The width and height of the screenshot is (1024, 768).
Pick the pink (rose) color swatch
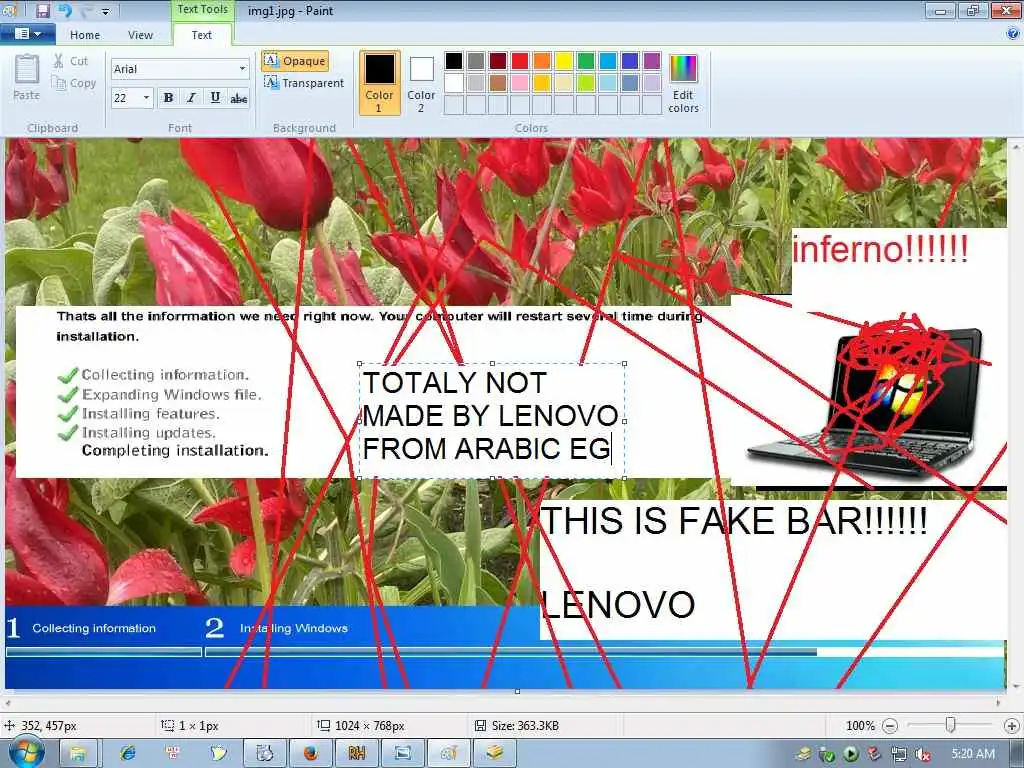click(520, 83)
